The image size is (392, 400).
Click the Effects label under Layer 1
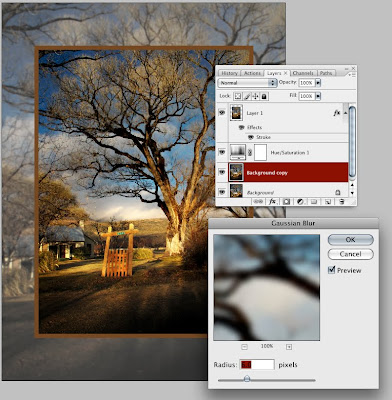(255, 127)
